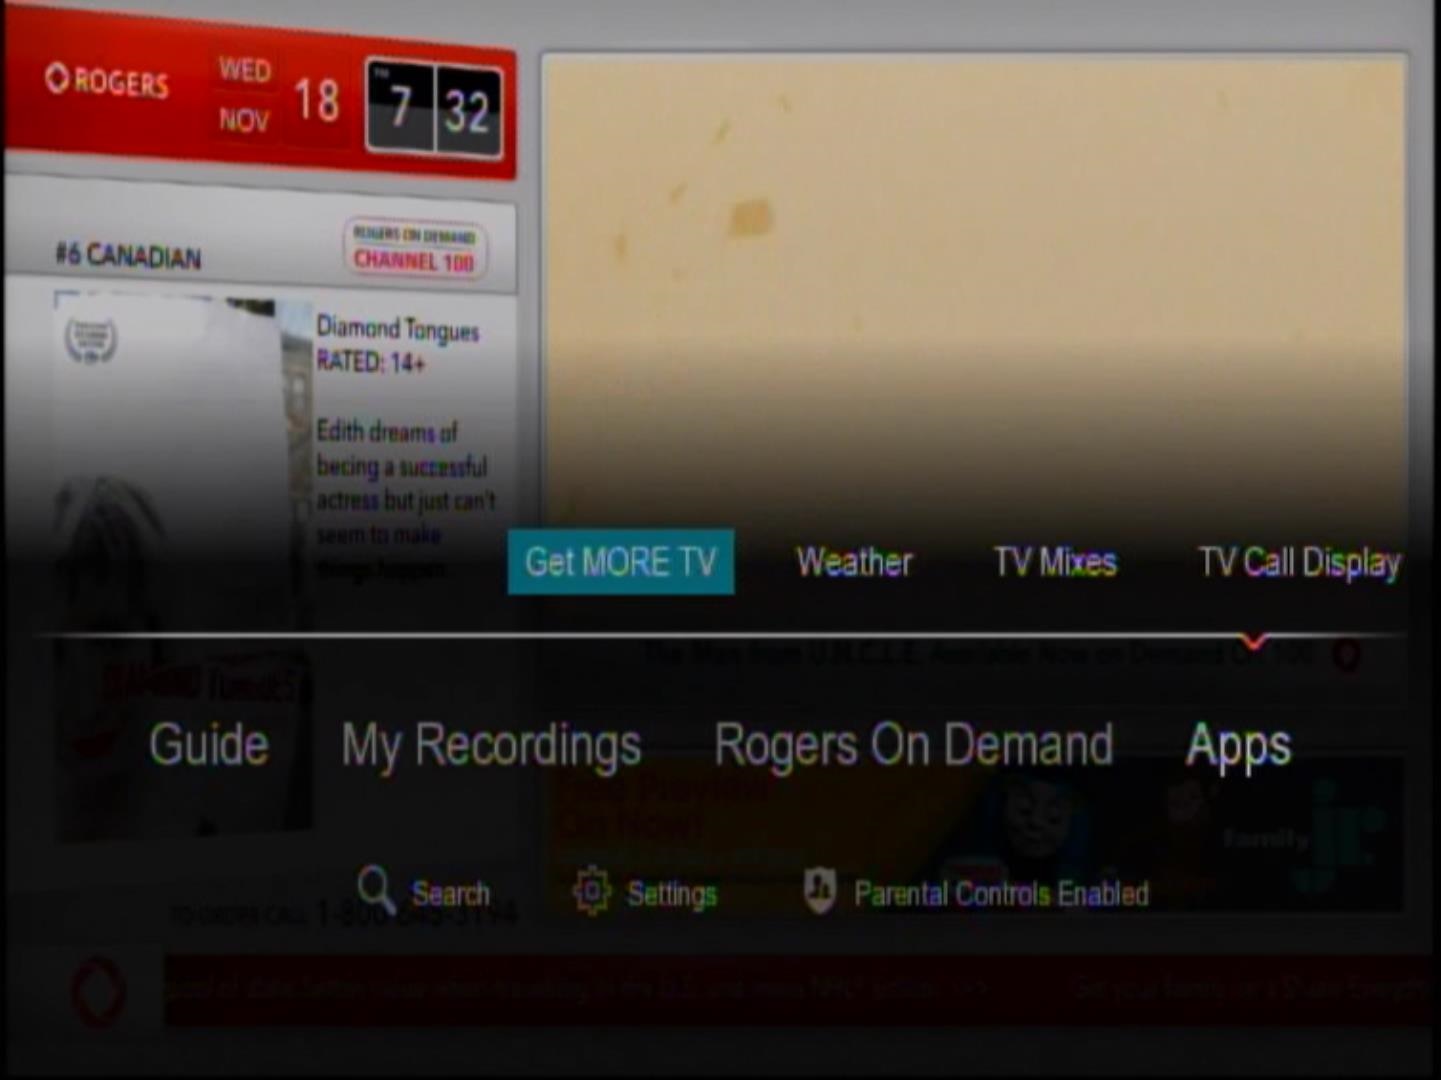1441x1080 pixels.
Task: Select the Rogers On Demand Channel 100 badge
Action: [x=415, y=248]
